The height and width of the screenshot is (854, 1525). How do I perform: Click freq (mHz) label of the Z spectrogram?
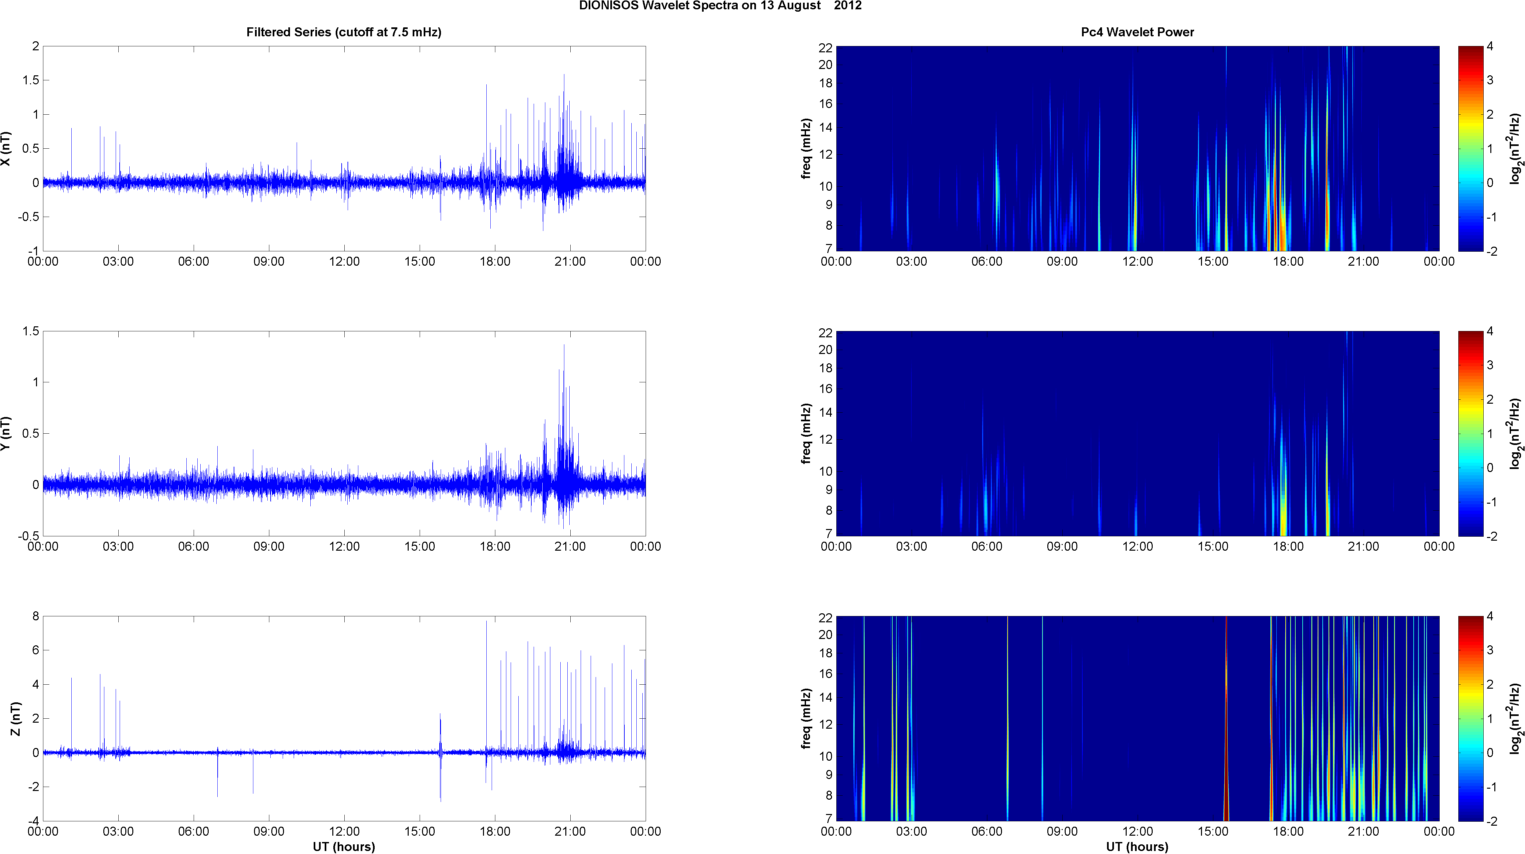click(x=806, y=719)
